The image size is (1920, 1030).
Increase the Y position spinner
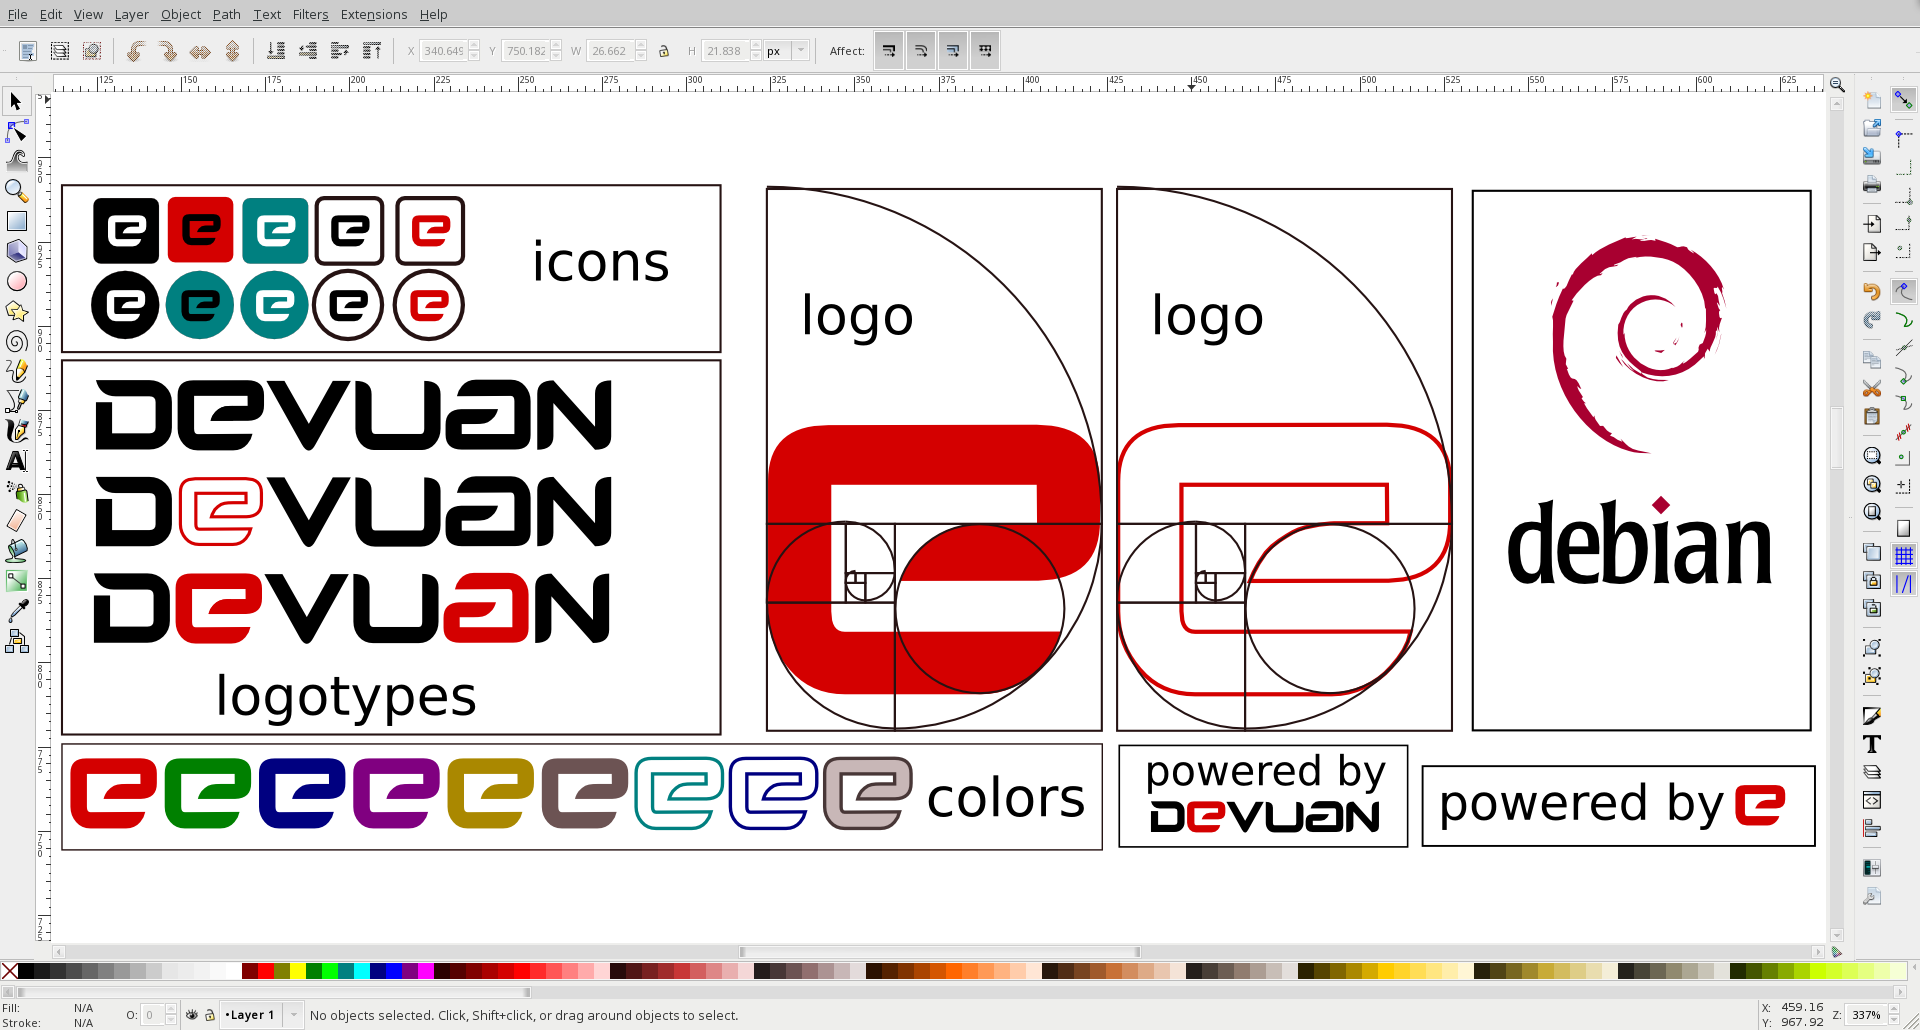(557, 46)
